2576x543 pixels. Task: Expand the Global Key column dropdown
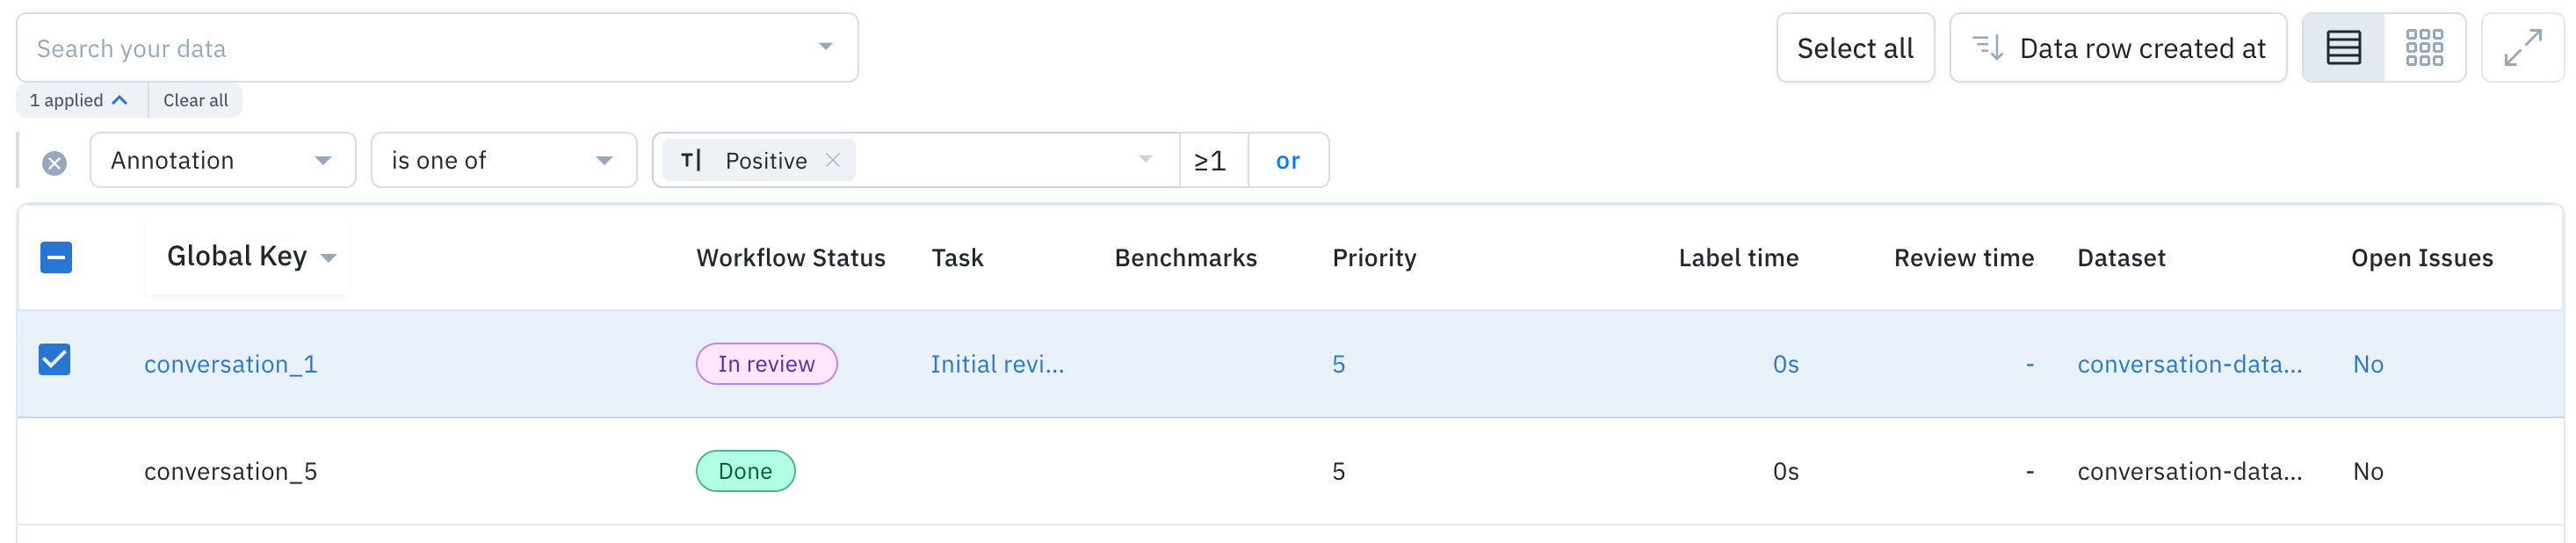[x=328, y=258]
